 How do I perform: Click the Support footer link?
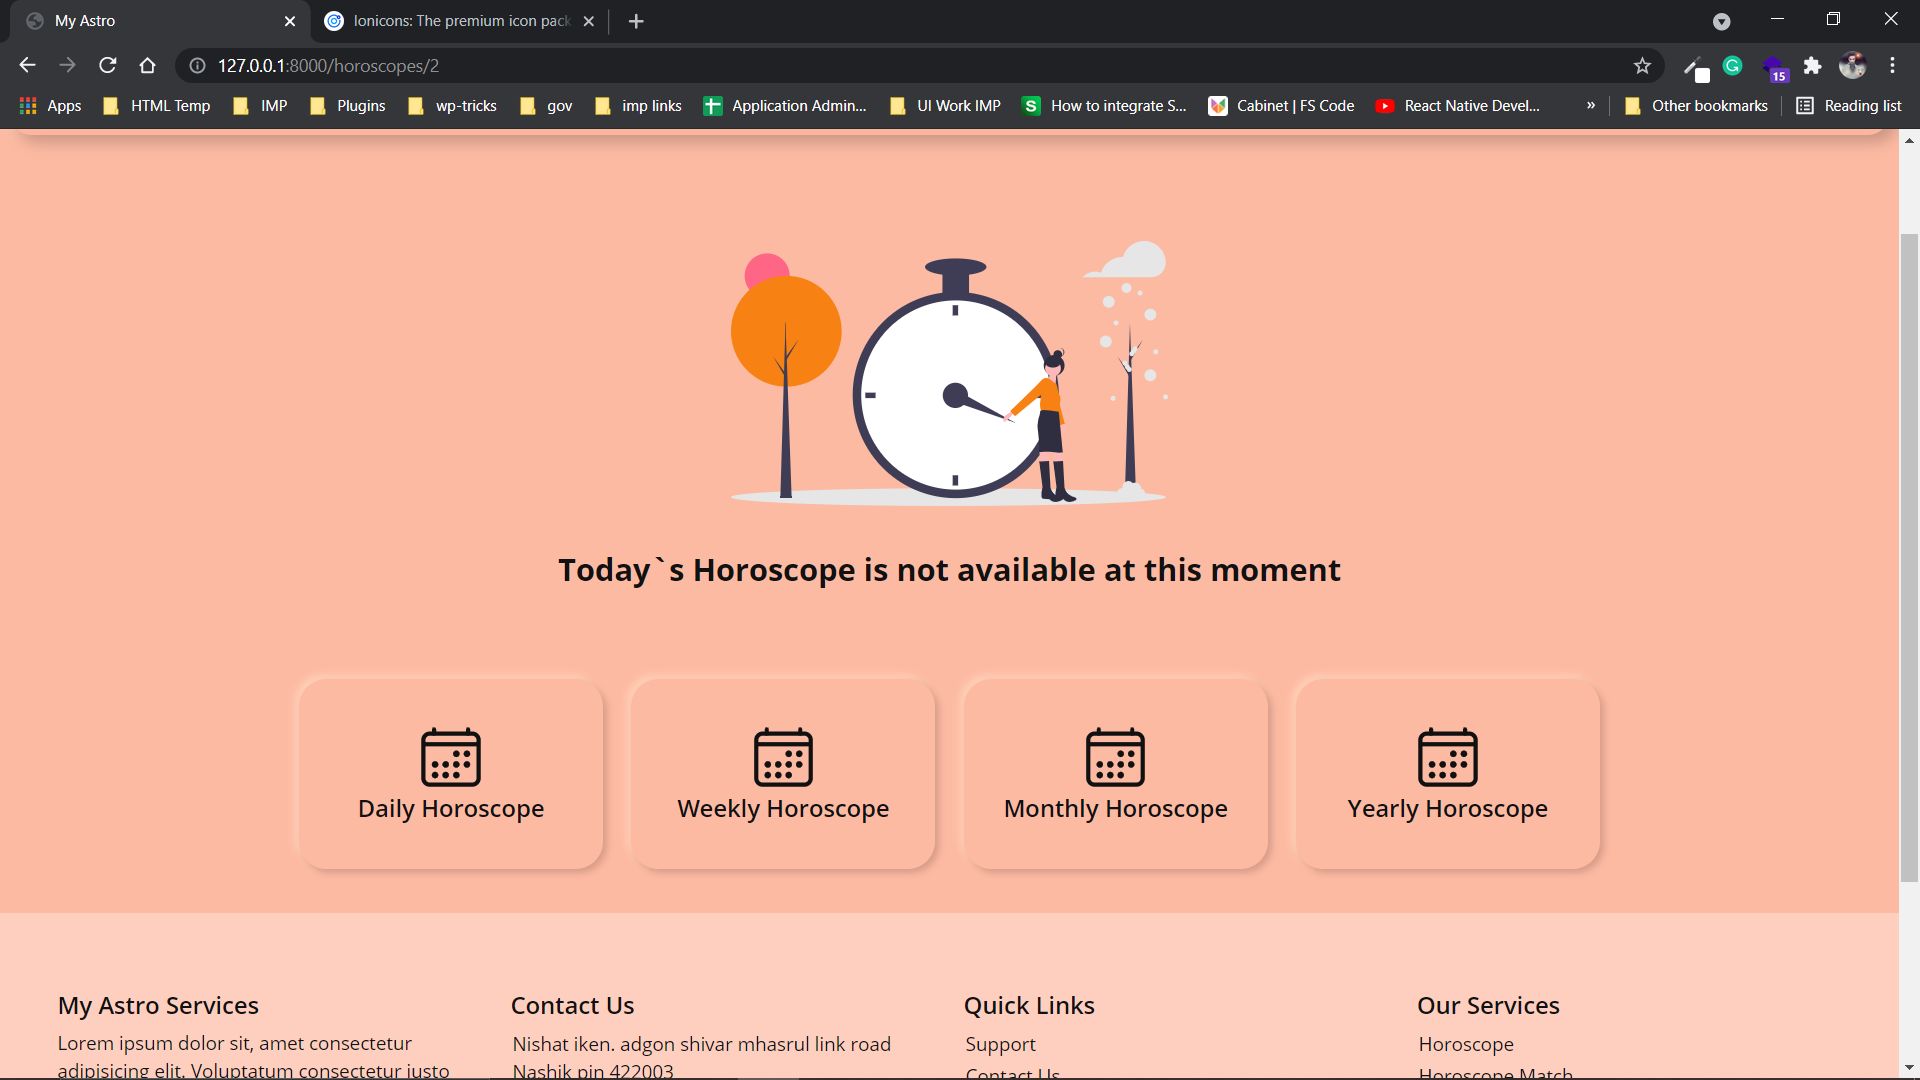[1000, 1044]
